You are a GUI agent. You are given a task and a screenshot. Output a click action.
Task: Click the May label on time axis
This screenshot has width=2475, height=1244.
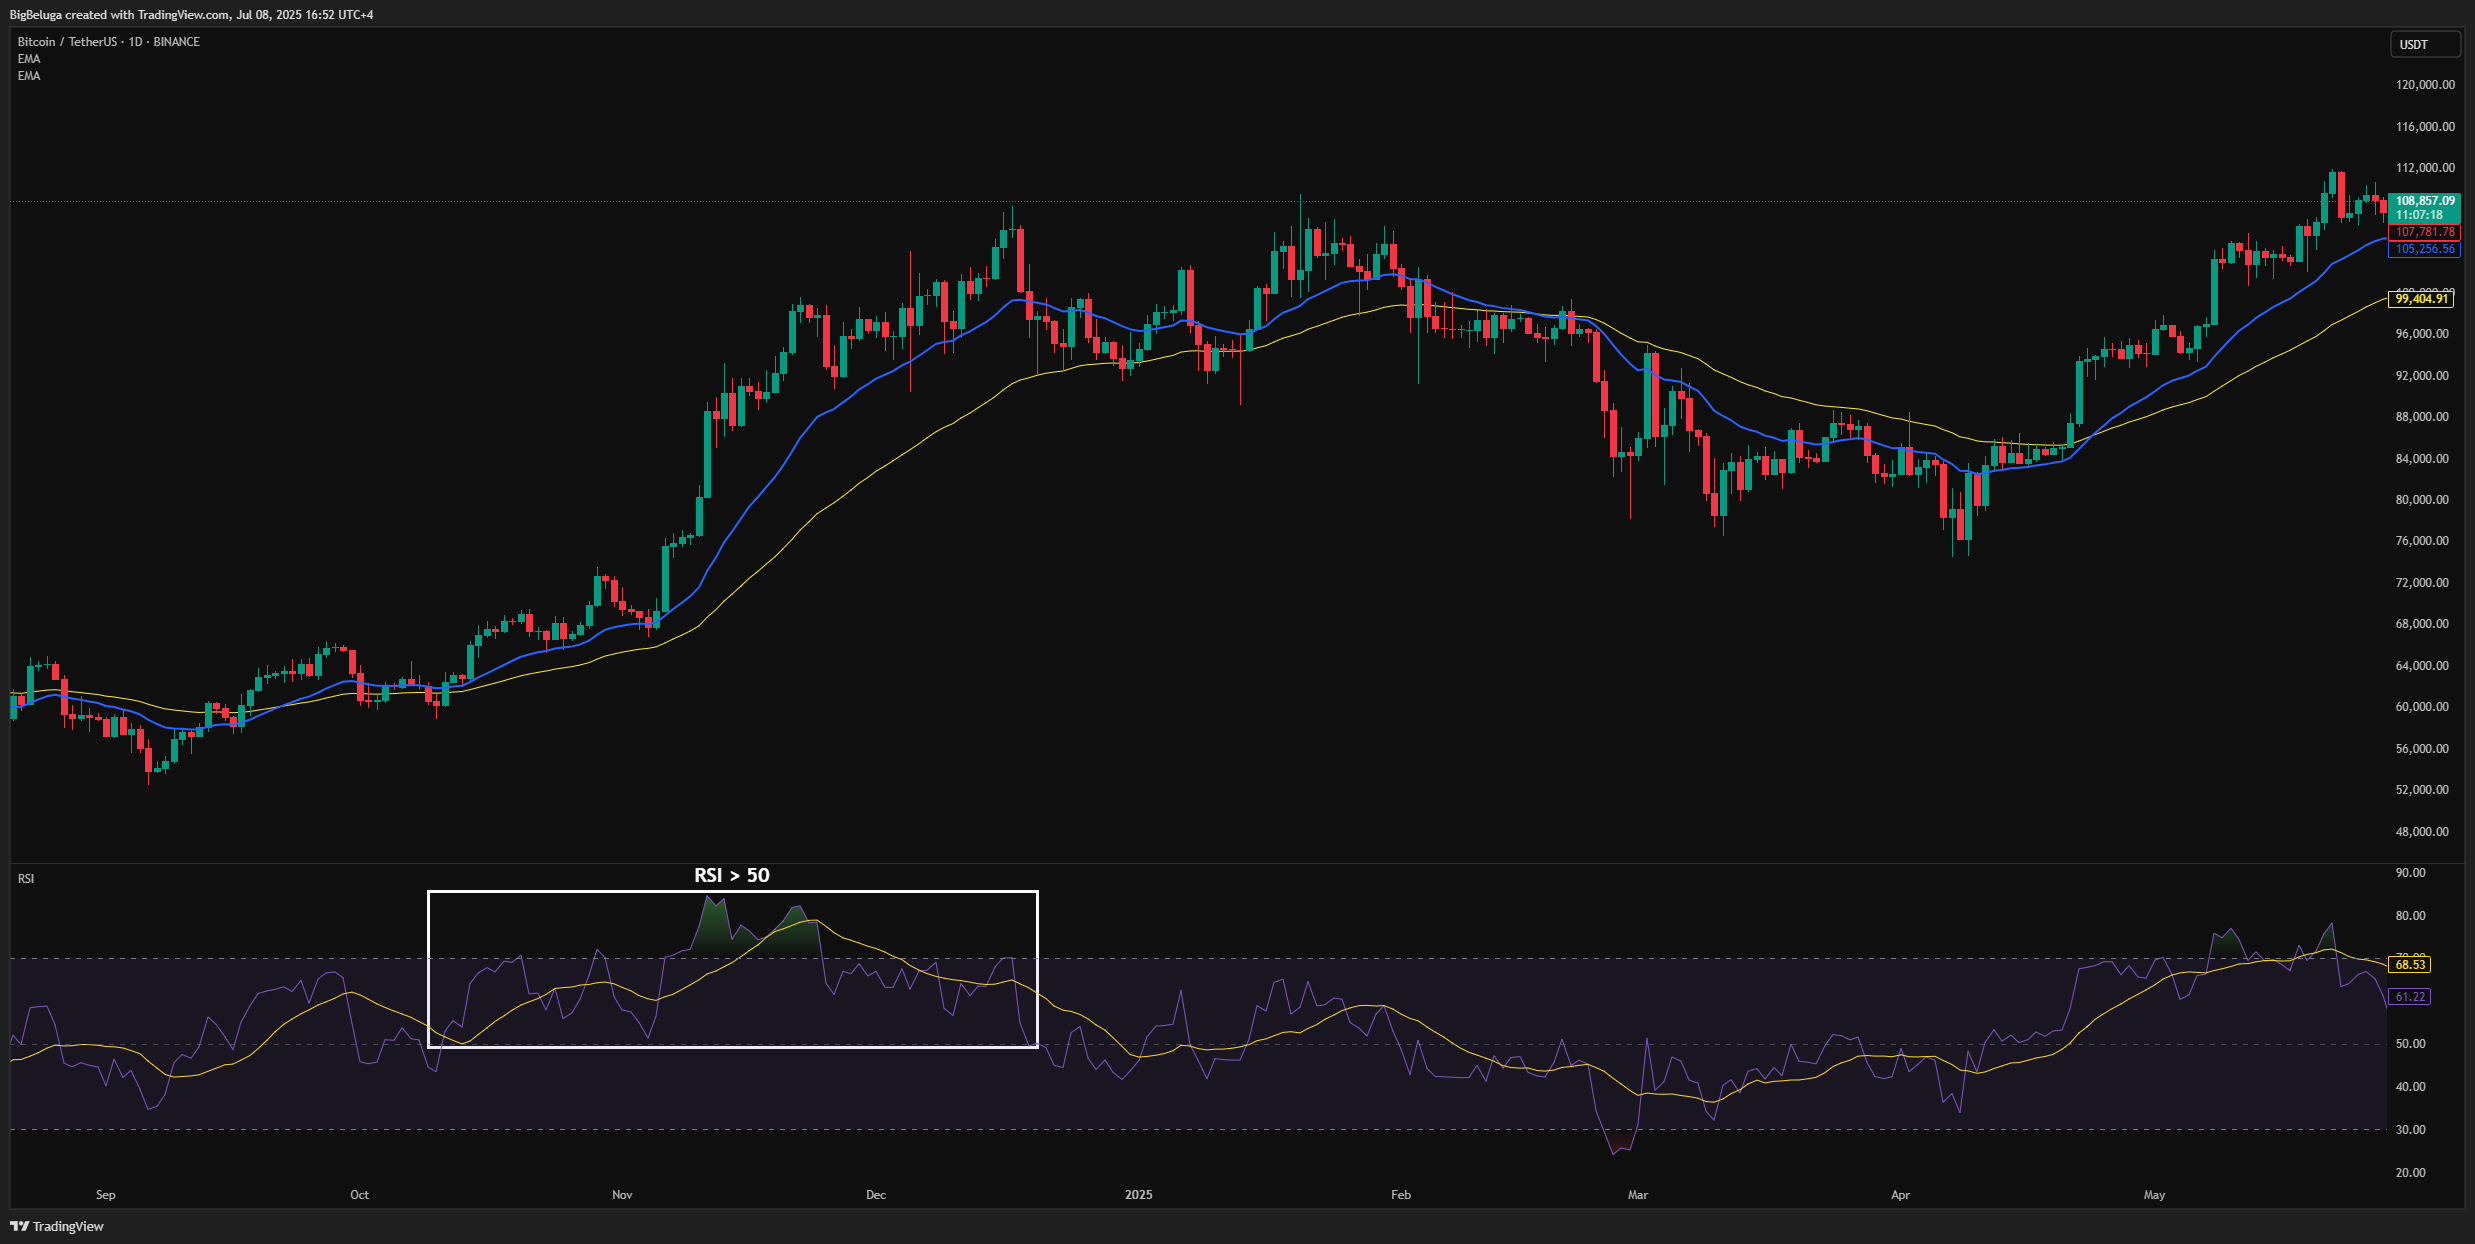click(x=2155, y=1195)
